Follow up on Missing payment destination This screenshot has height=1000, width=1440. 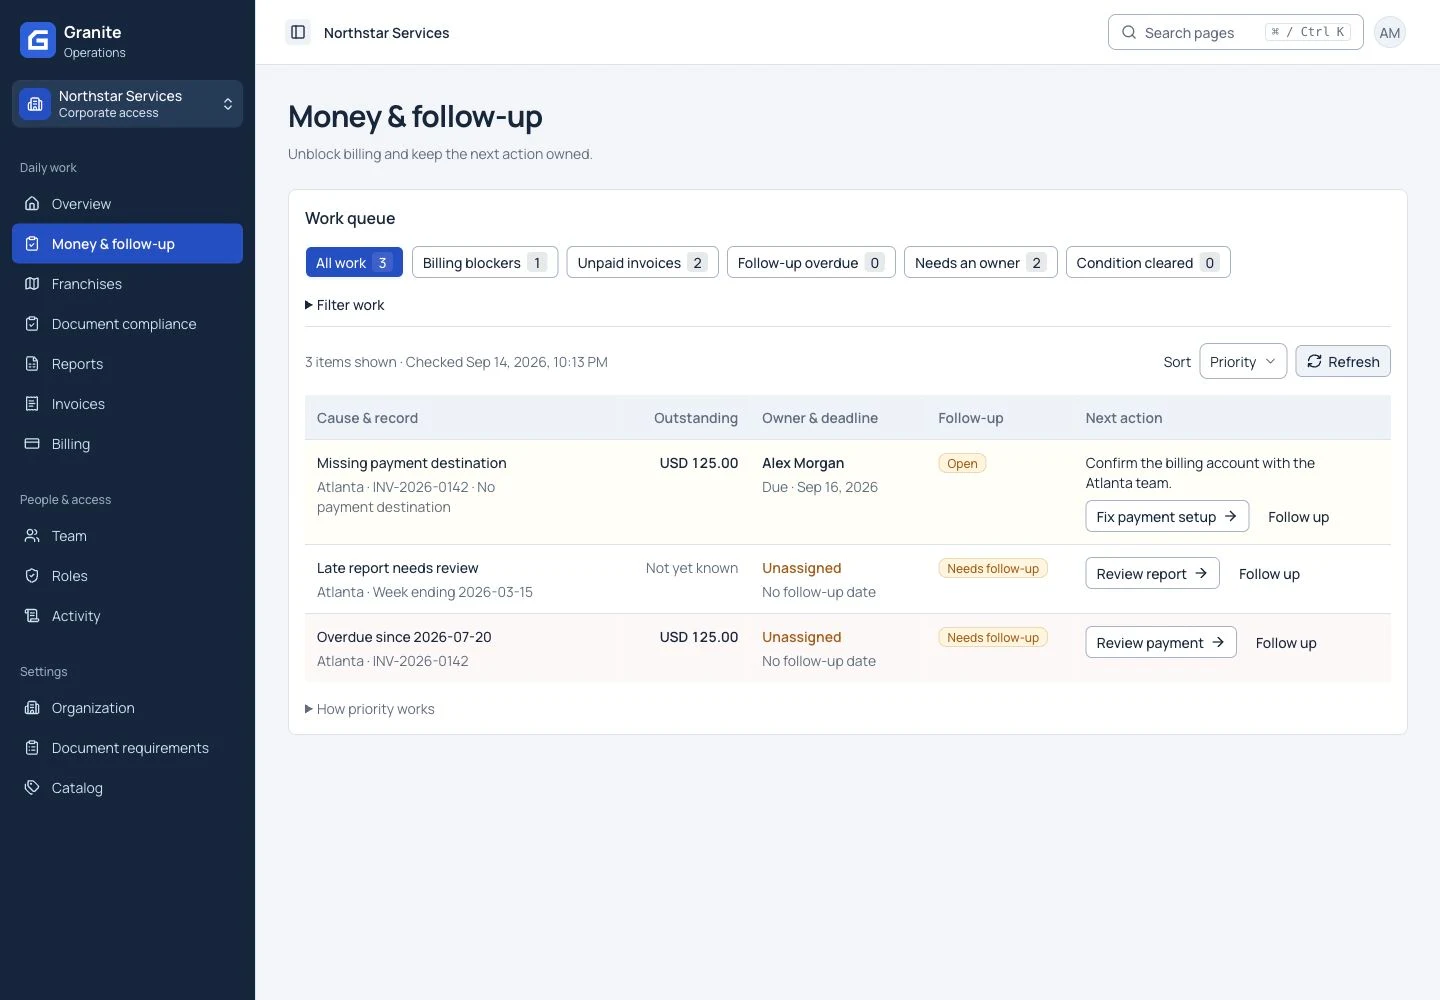[1298, 517]
